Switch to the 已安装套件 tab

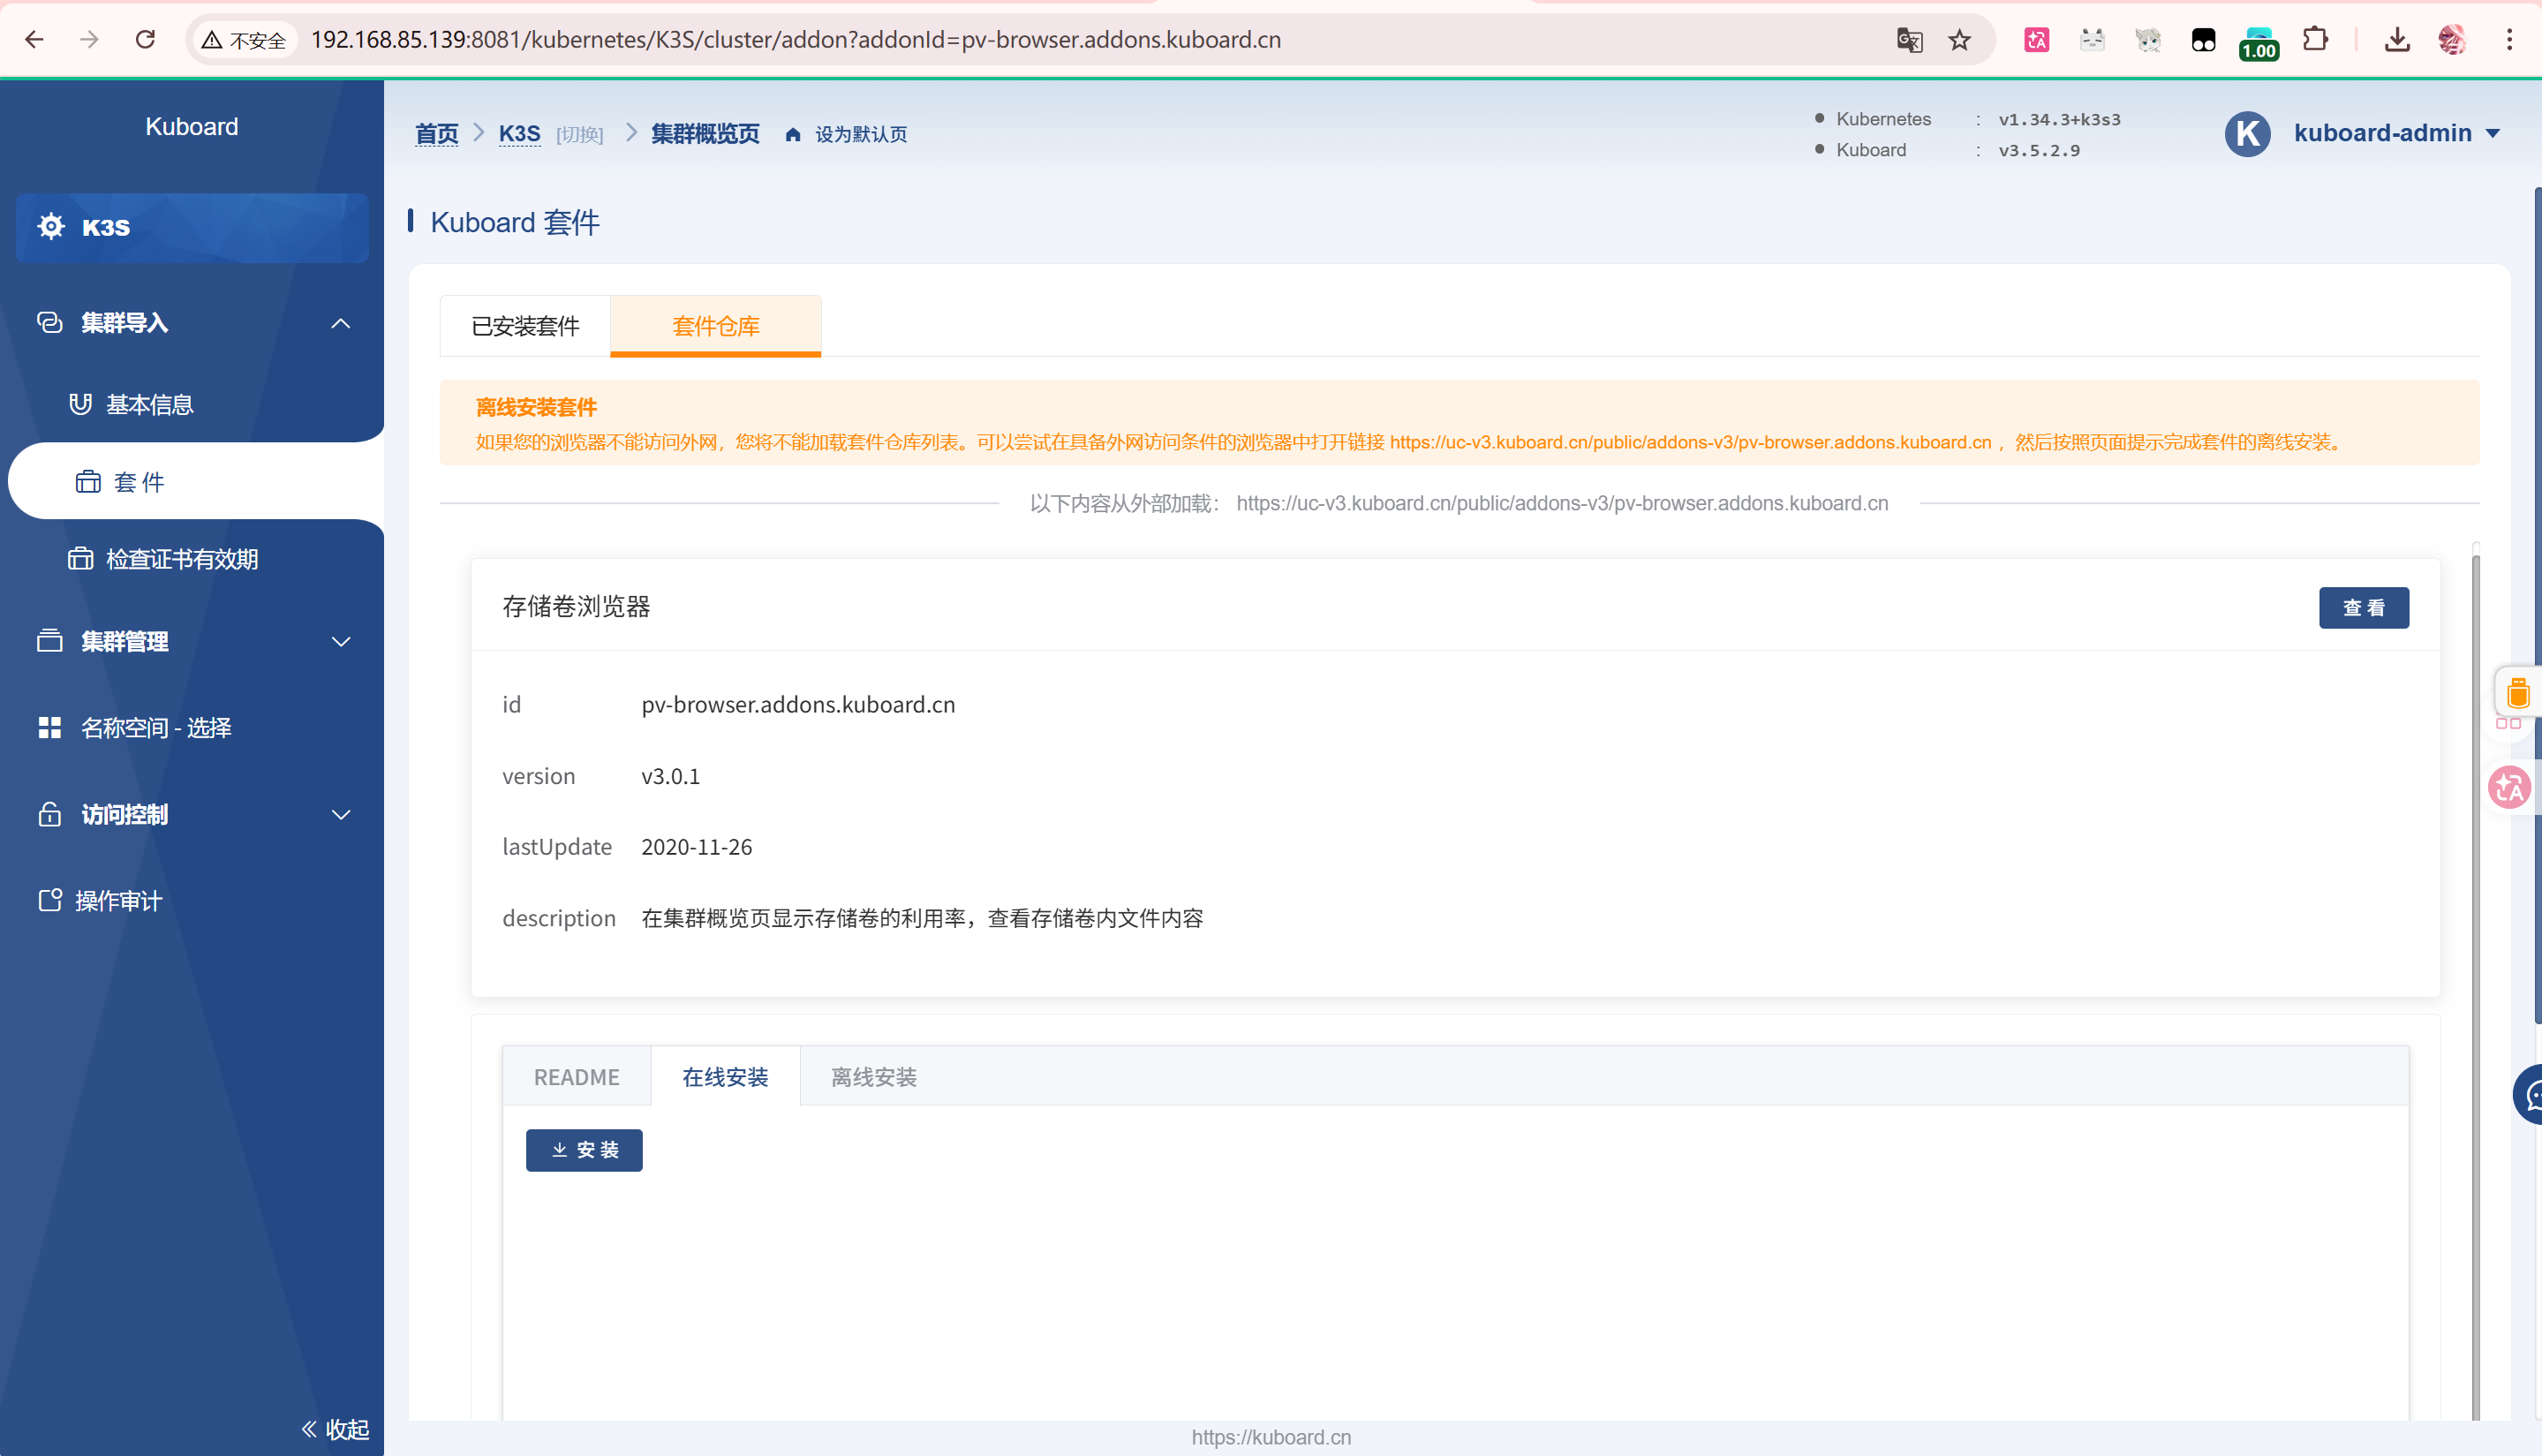(x=525, y=326)
